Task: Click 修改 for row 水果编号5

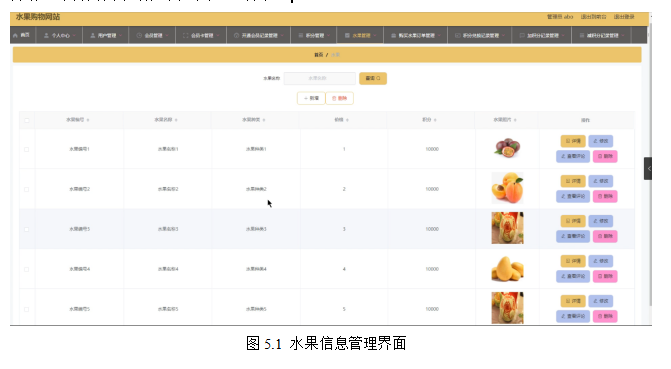Action: (600, 301)
